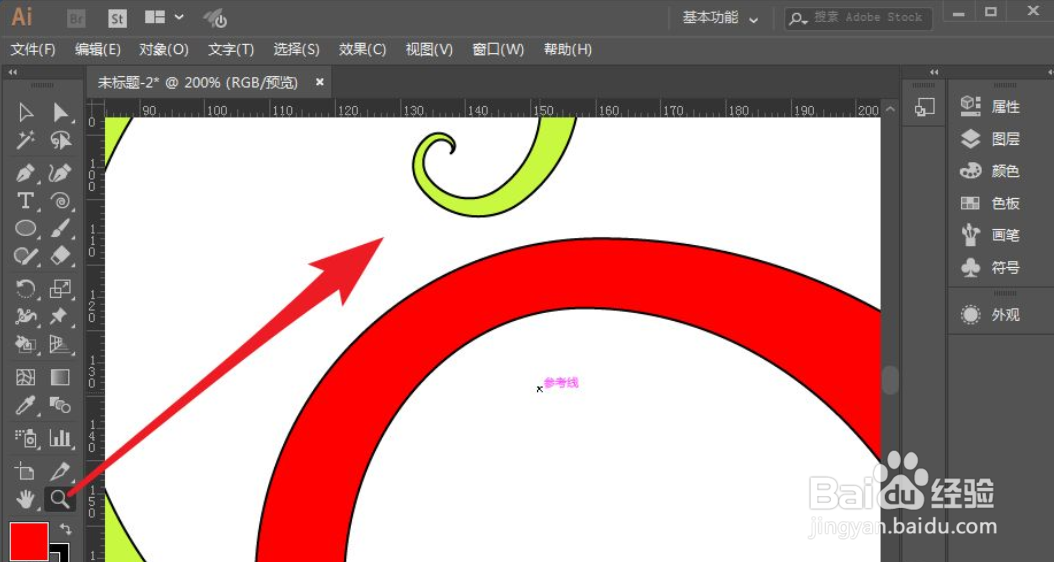Select the Artboard tool
Viewport: 1054px width, 562px height.
[26, 471]
